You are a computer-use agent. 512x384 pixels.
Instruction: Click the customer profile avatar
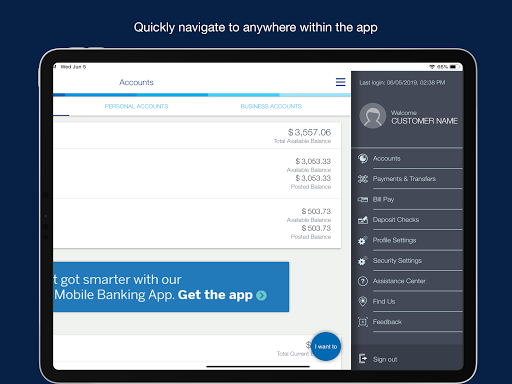click(x=373, y=116)
